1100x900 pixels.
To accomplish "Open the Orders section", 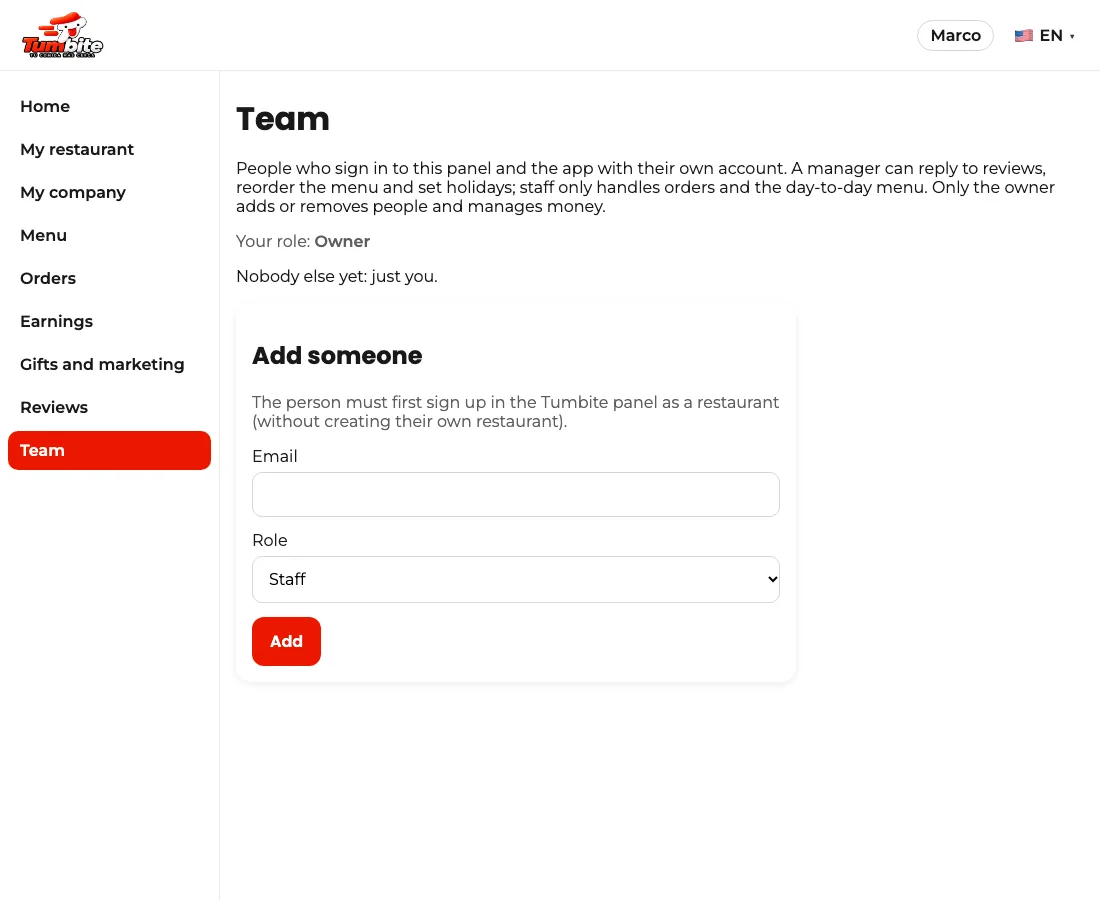I will 109,278.
